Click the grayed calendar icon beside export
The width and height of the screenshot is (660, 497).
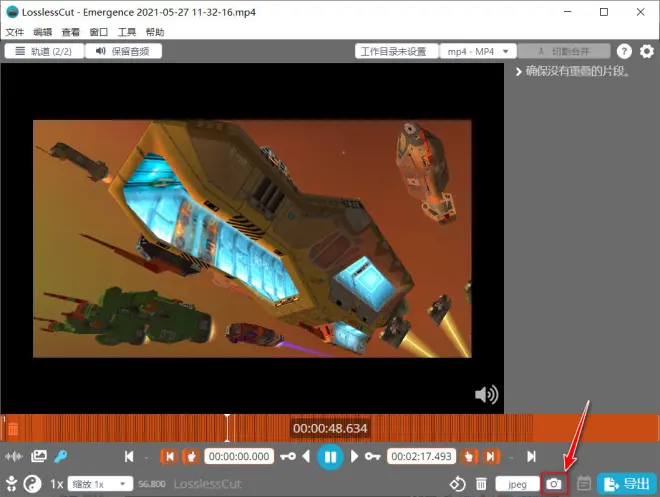click(584, 484)
